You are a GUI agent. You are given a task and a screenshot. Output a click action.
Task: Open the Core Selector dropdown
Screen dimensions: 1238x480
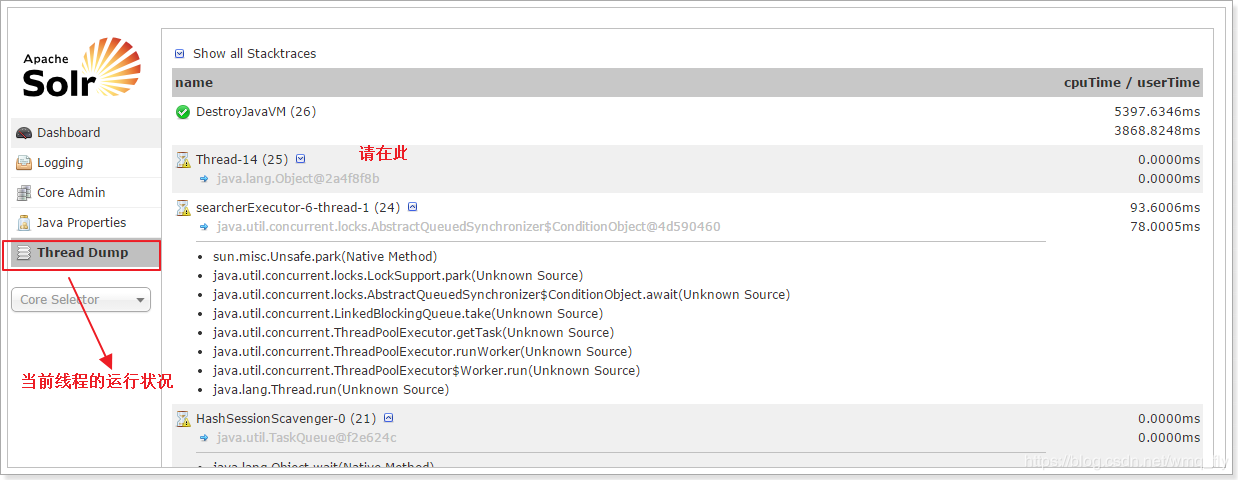tap(81, 299)
